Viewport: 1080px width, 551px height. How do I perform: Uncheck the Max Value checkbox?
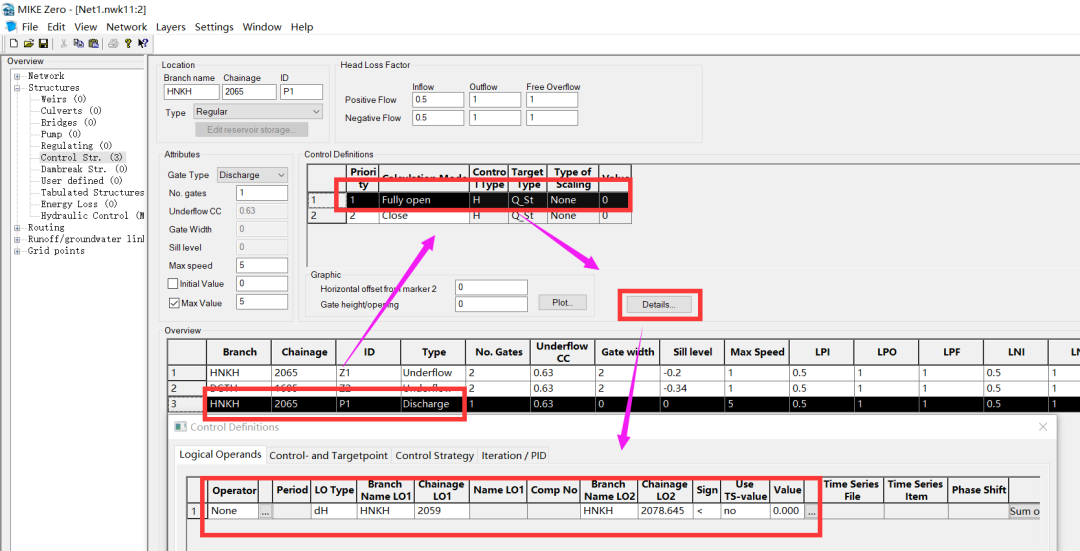pos(173,302)
